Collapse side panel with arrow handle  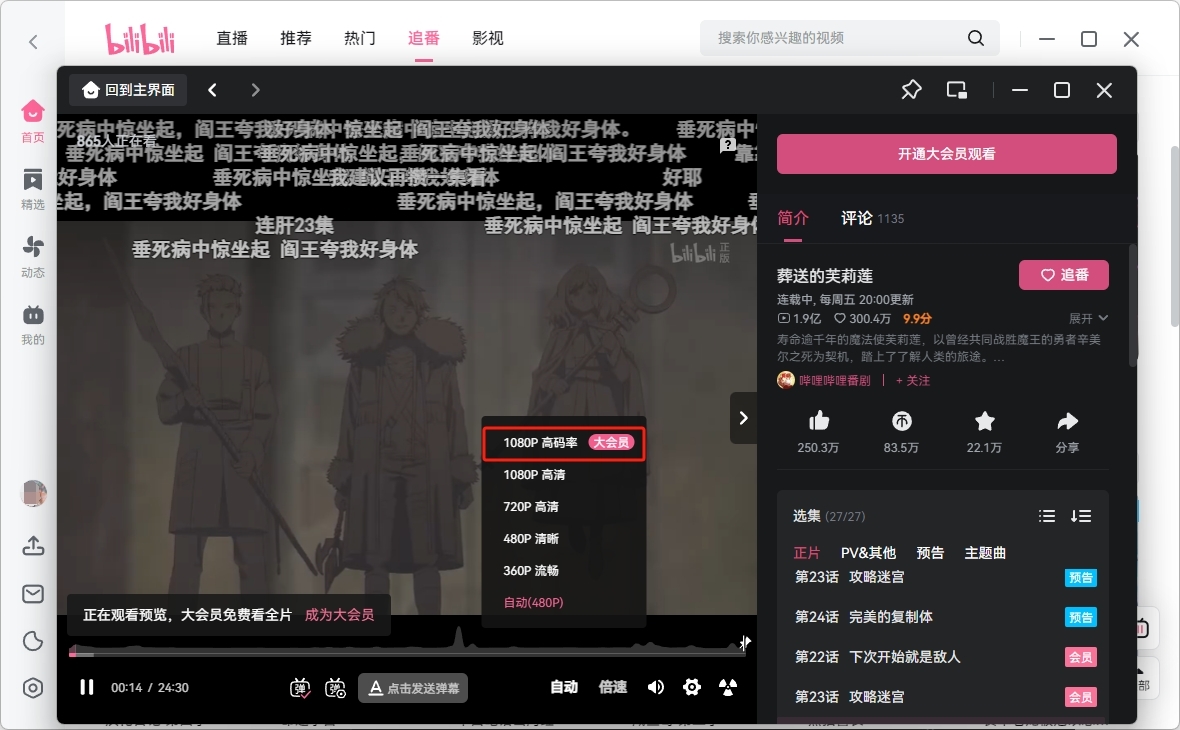[744, 418]
